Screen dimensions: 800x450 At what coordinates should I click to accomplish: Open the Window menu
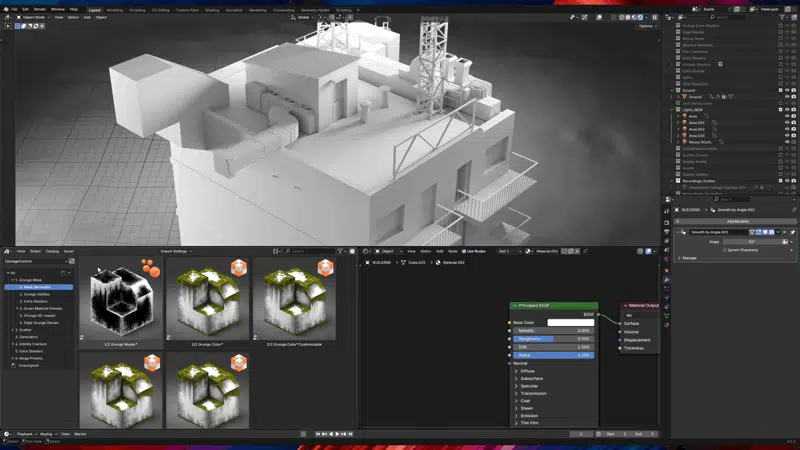coord(58,9)
